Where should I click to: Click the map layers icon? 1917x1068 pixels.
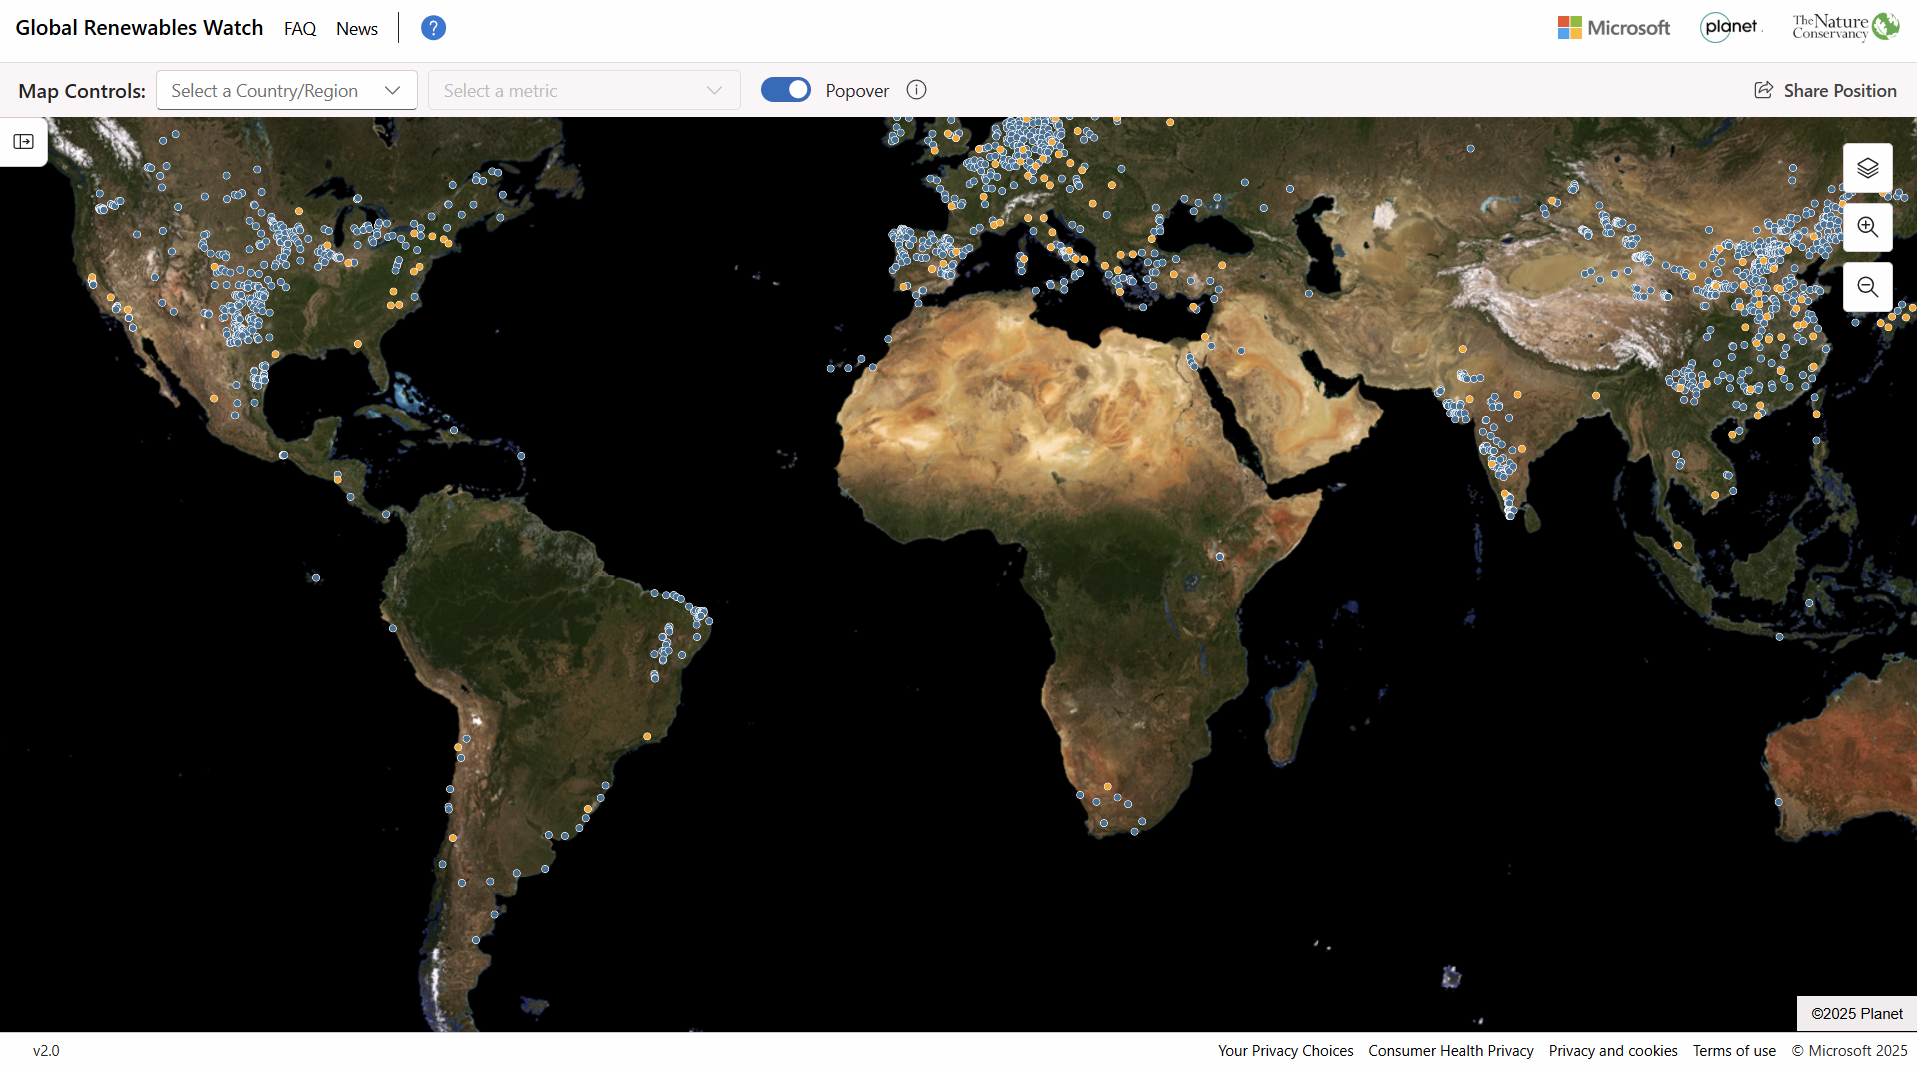pyautogui.click(x=1866, y=167)
